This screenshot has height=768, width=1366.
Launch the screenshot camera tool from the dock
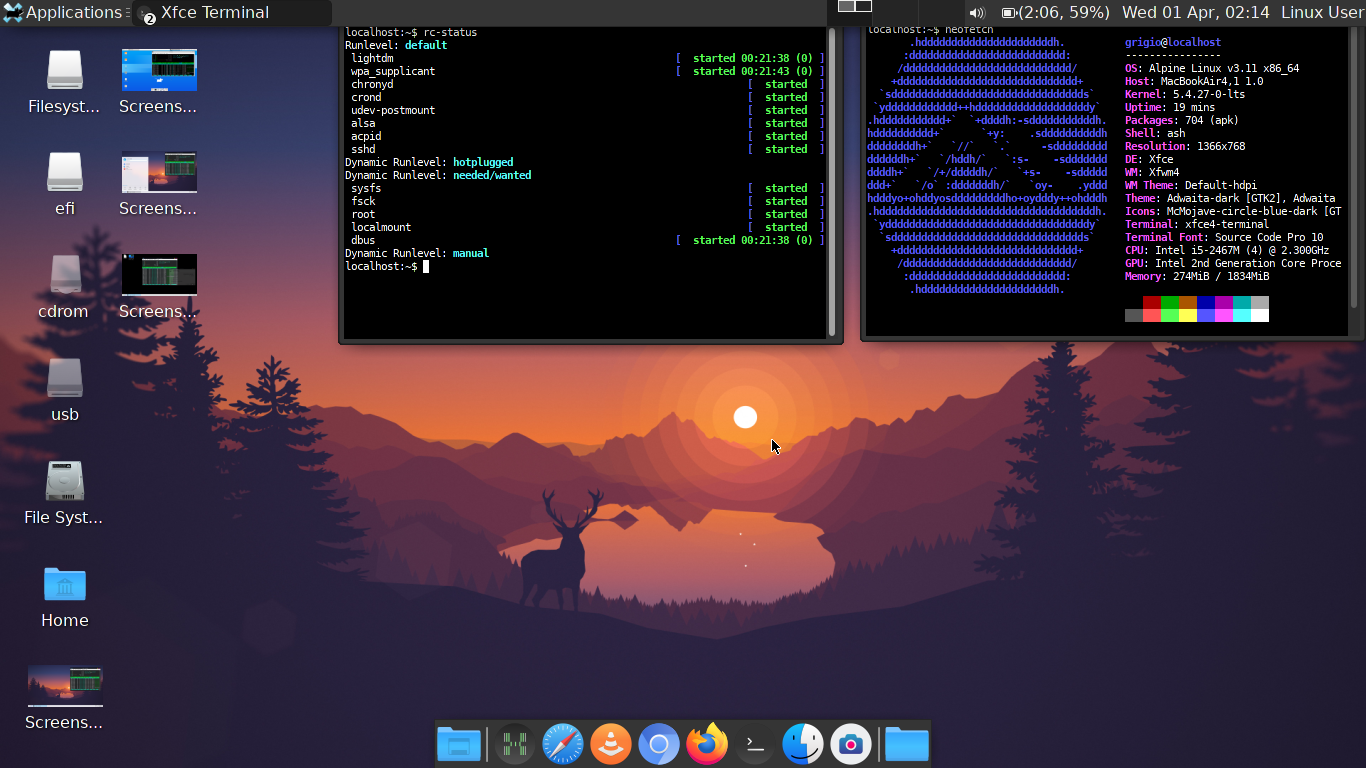tap(850, 744)
